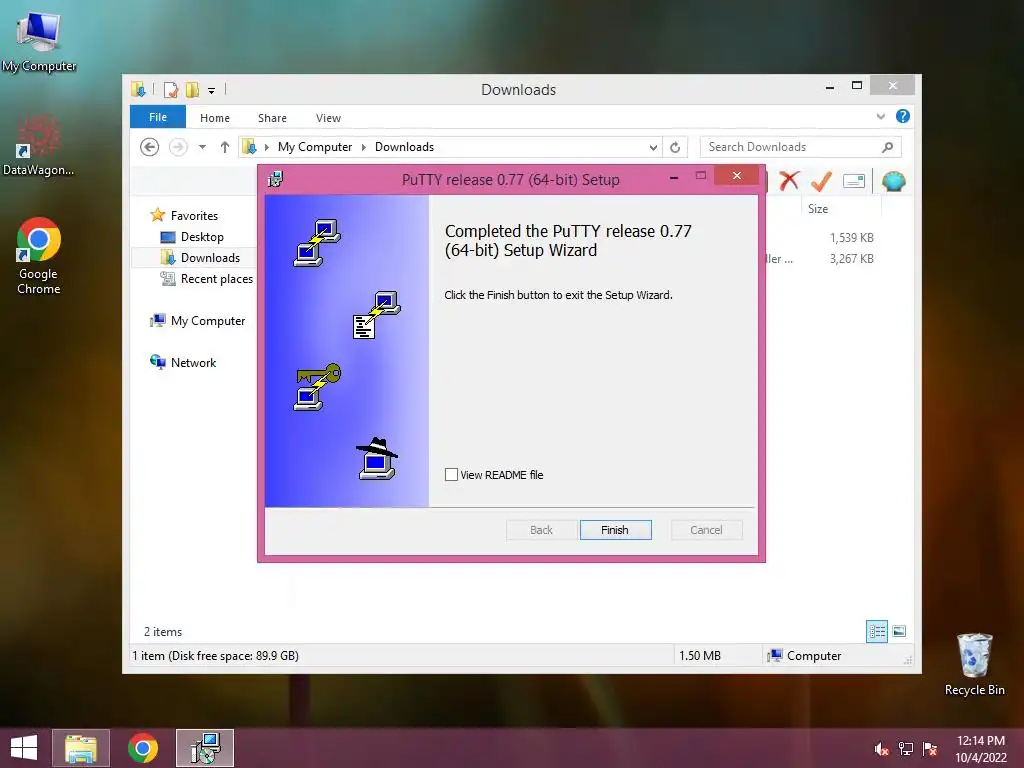
Task: Open the Recycle Bin desktop icon
Action: click(974, 664)
